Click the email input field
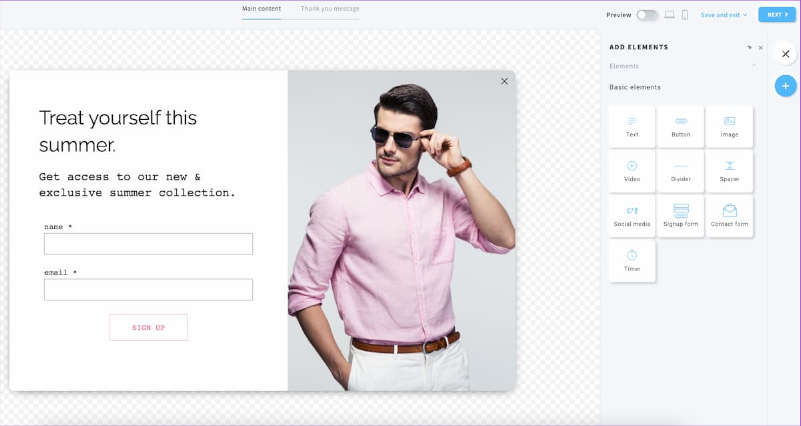The width and height of the screenshot is (801, 426). (x=148, y=290)
